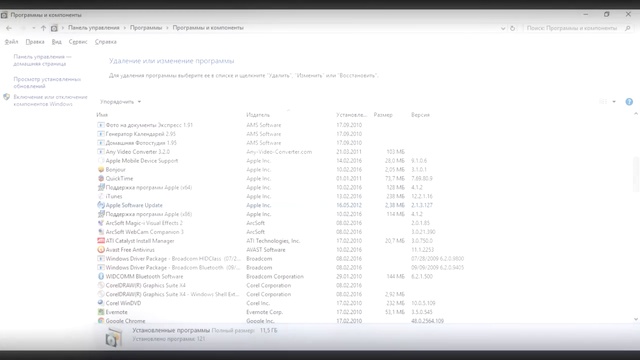Click the CorelDRAW Graphics Suite X4 icon

click(101, 285)
